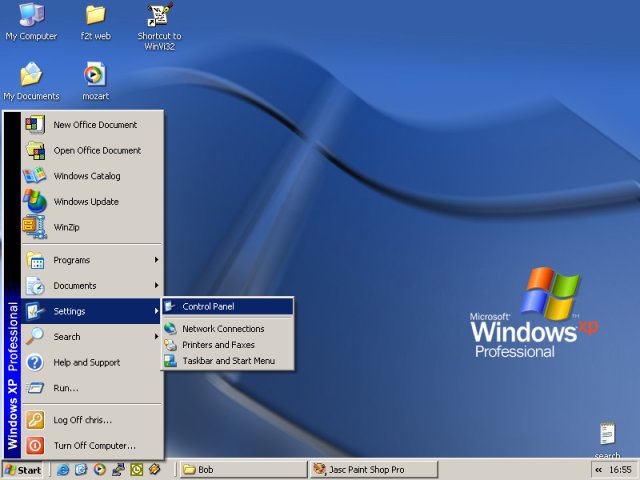Select the search document icon on desktop
This screenshot has width=640, height=480.
pyautogui.click(x=607, y=440)
